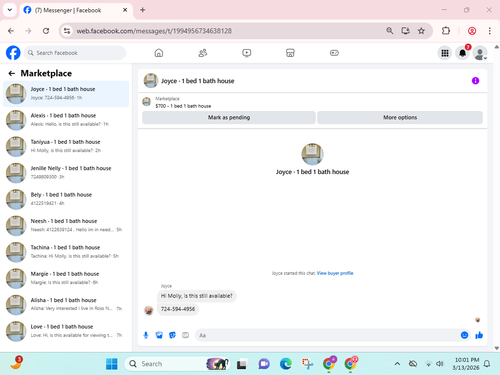
Task: Open Alexis conversation
Action: pos(66,120)
